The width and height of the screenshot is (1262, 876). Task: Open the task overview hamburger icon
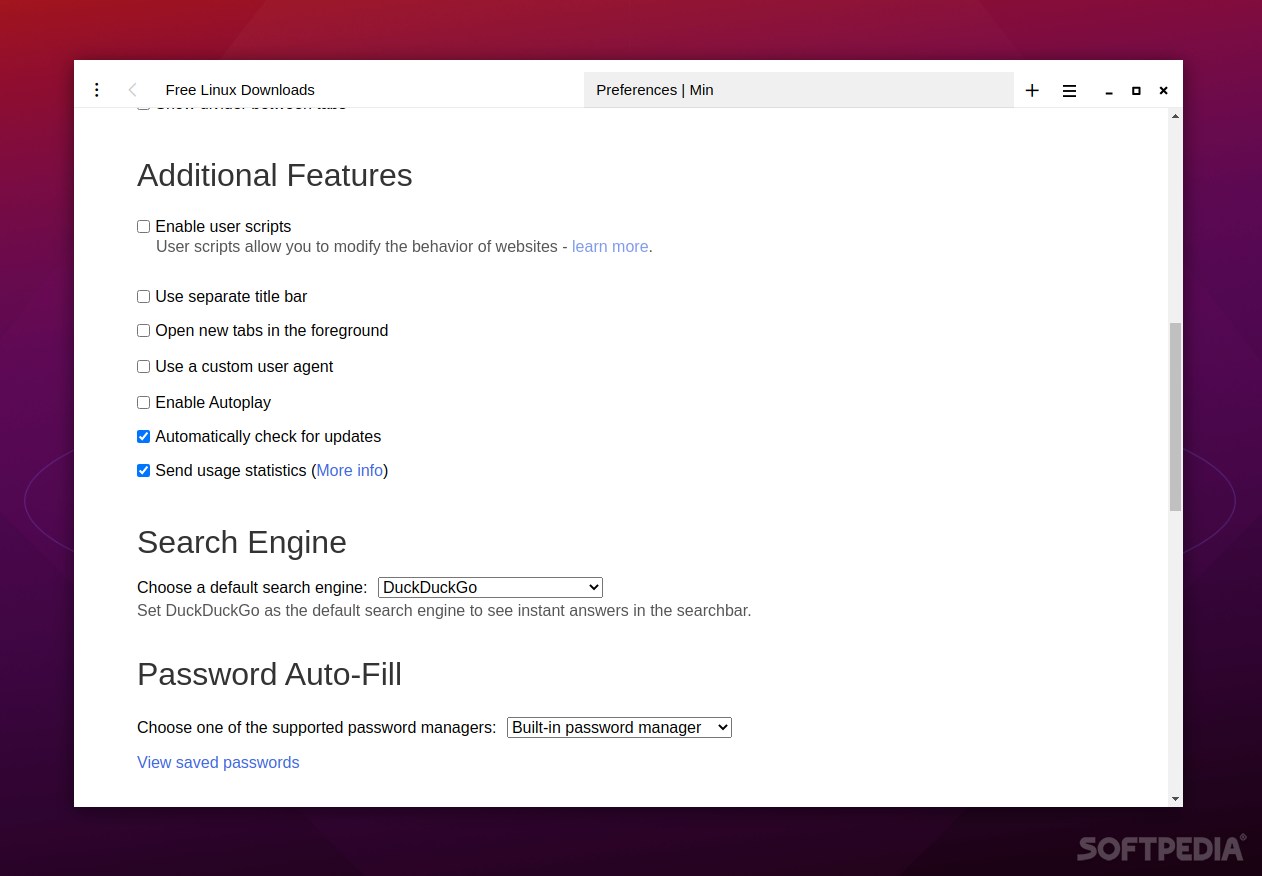(1069, 90)
